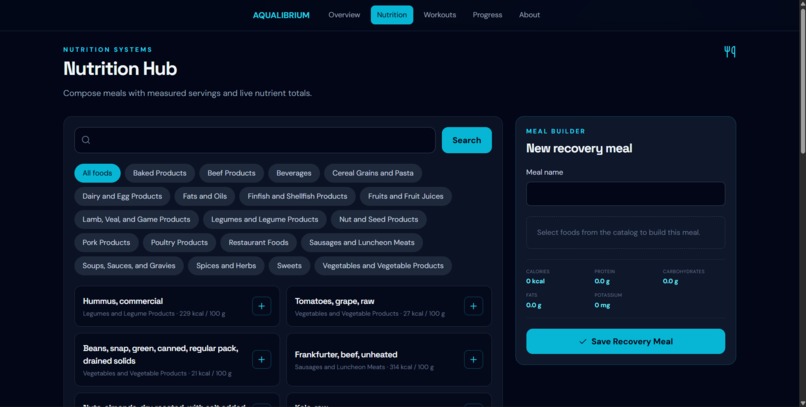Screen dimensions: 806x407
Task: Add Tomatoes, grape, raw to meal
Action: [473, 306]
